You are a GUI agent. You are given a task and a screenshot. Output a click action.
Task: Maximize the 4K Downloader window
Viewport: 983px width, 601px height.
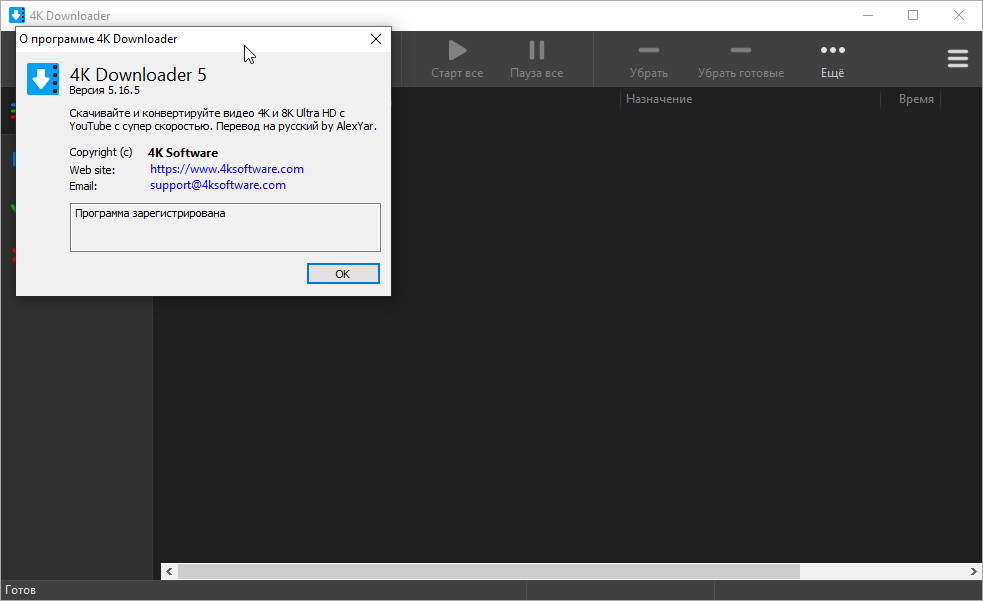(913, 15)
